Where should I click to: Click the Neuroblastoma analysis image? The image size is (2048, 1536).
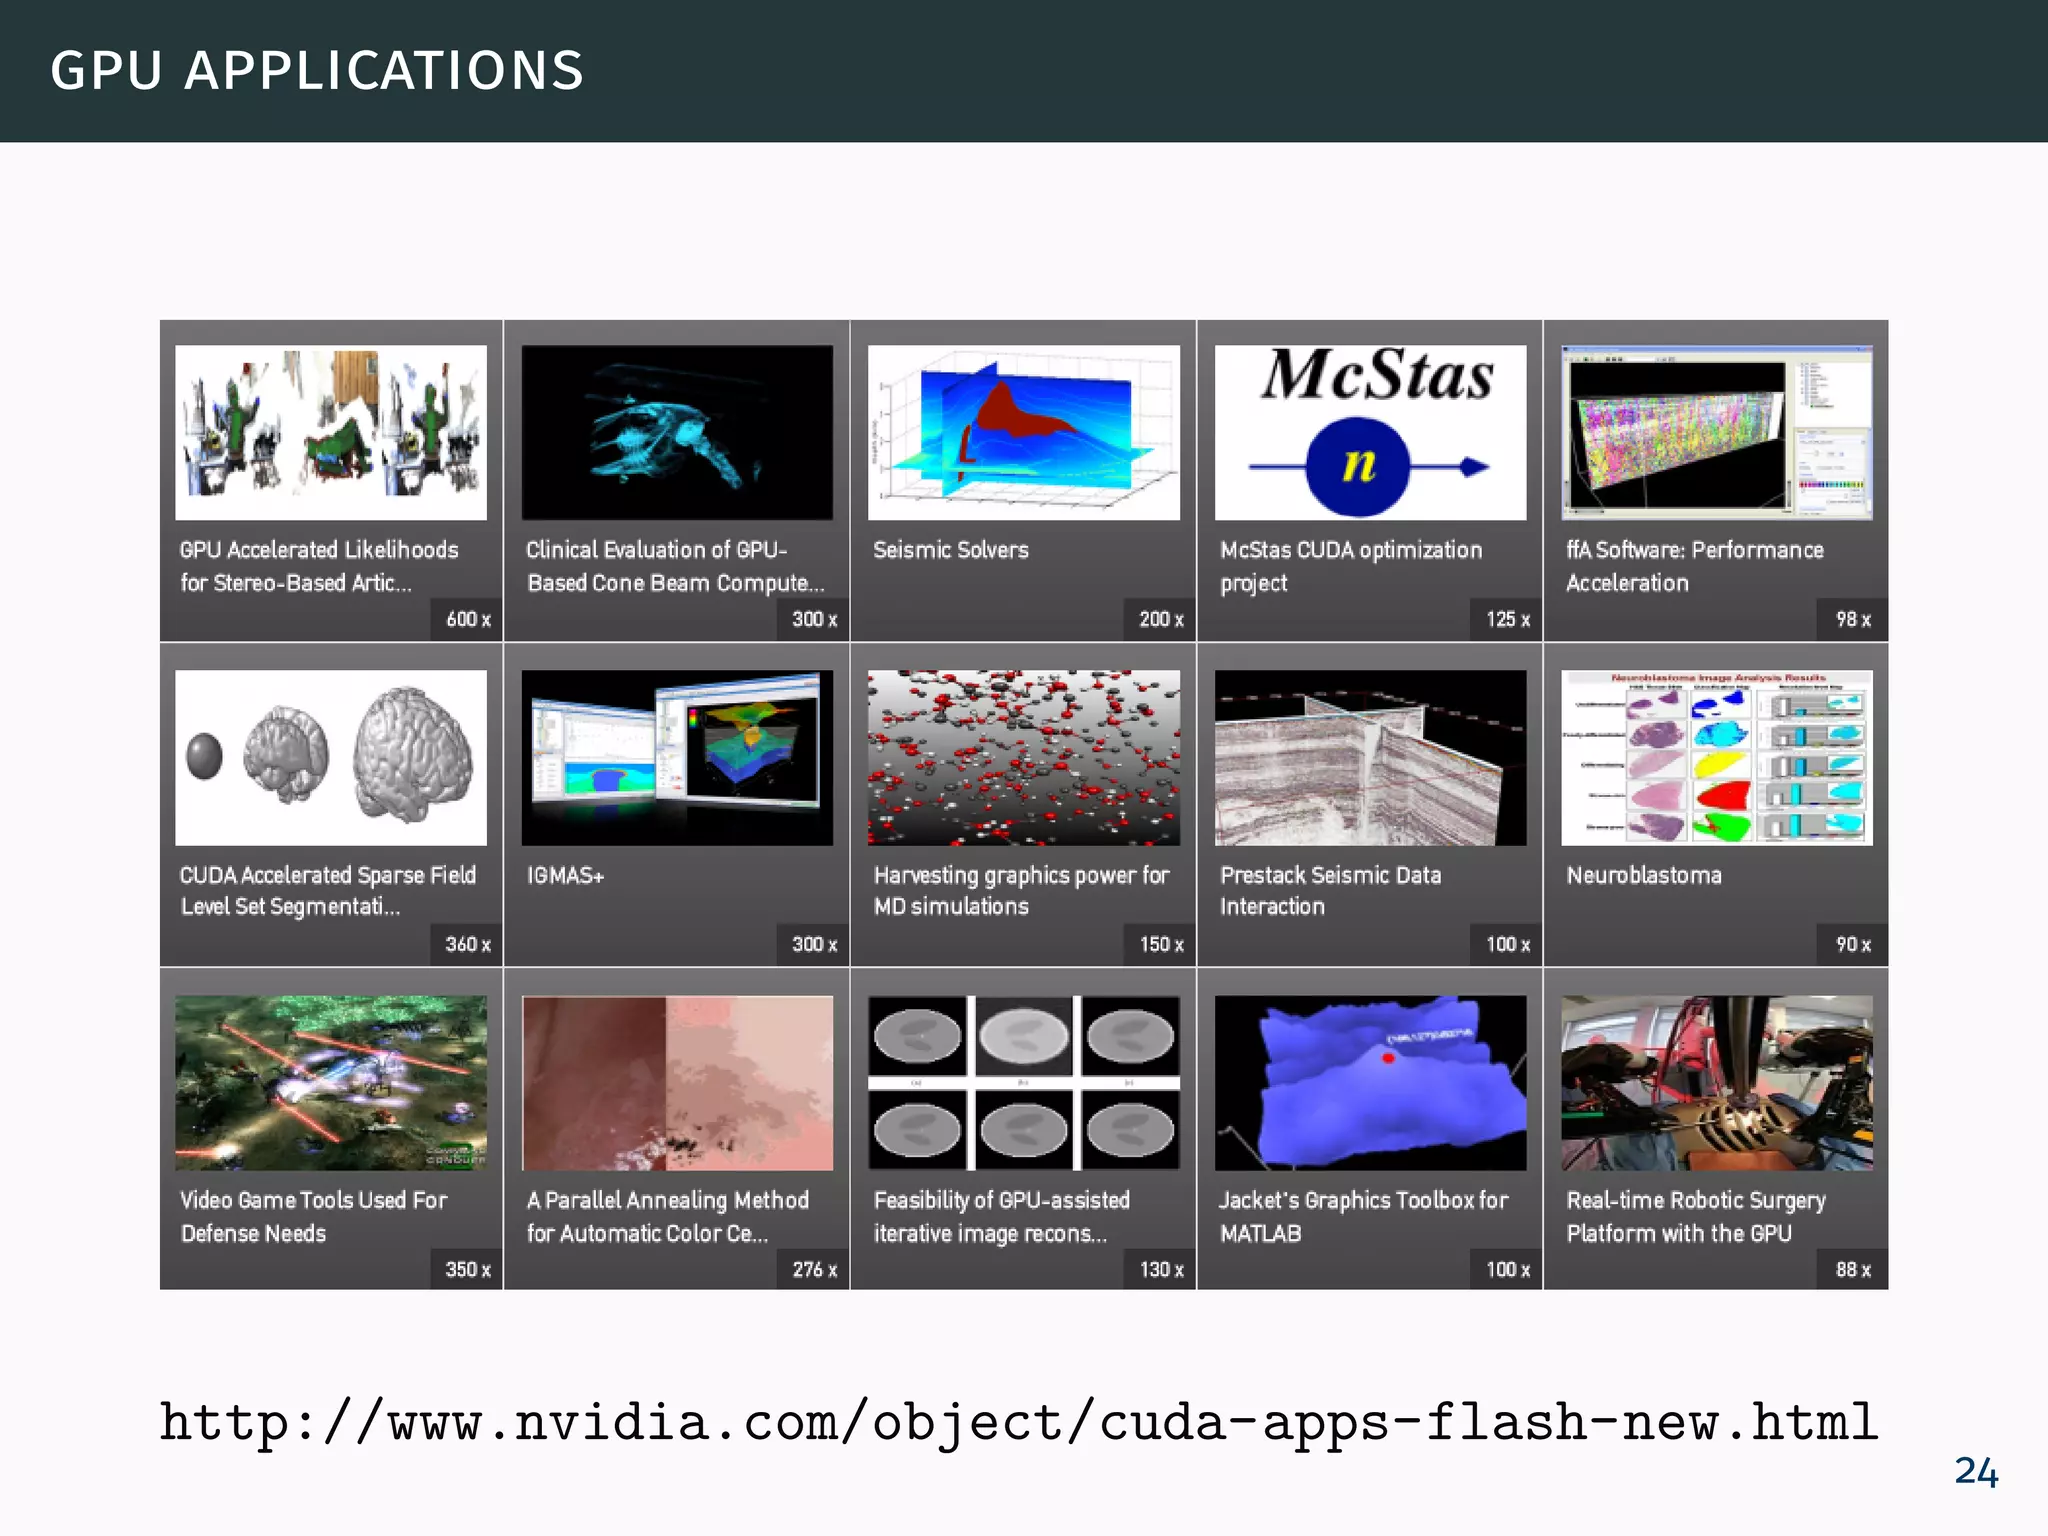point(1717,758)
